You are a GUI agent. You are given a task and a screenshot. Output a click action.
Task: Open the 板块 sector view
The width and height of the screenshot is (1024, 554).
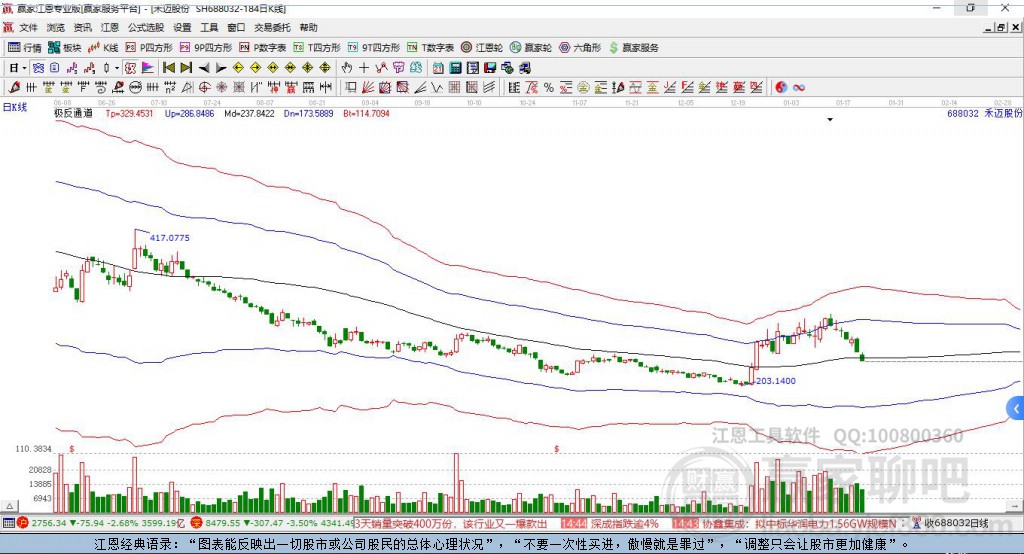(64, 48)
